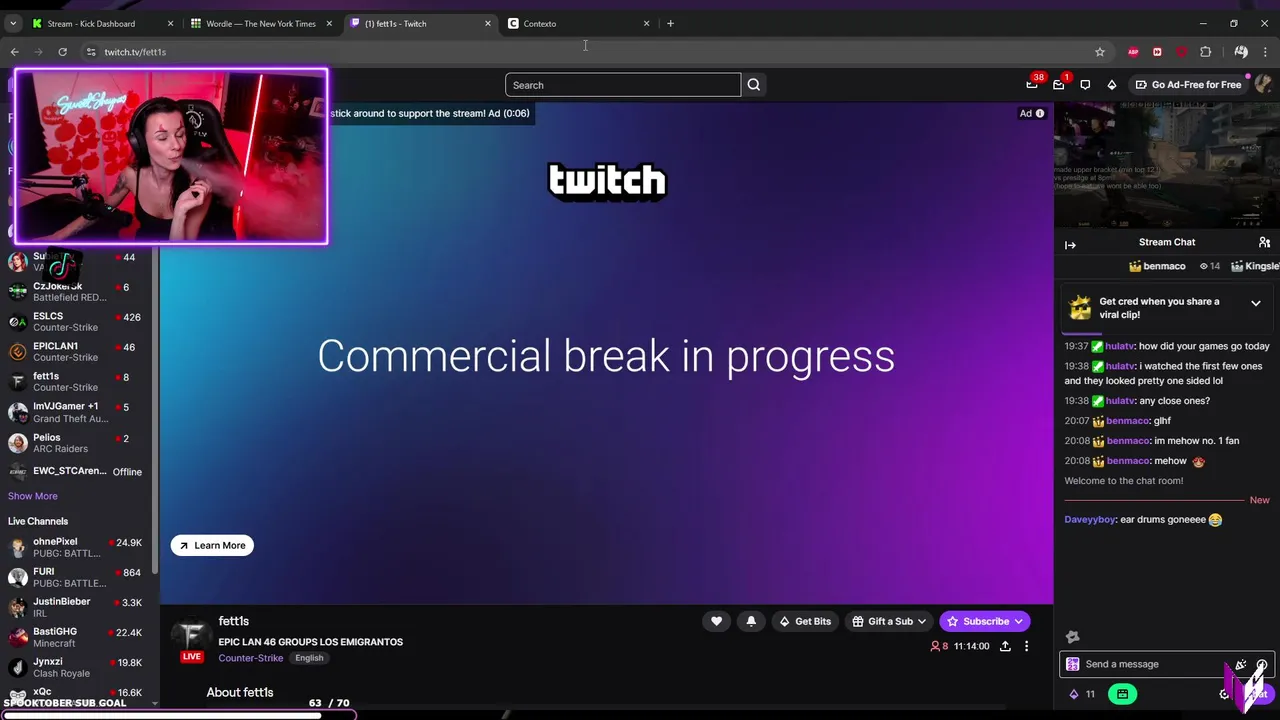Open the Counter-Strike category link
This screenshot has height=720, width=1280.
(250, 658)
